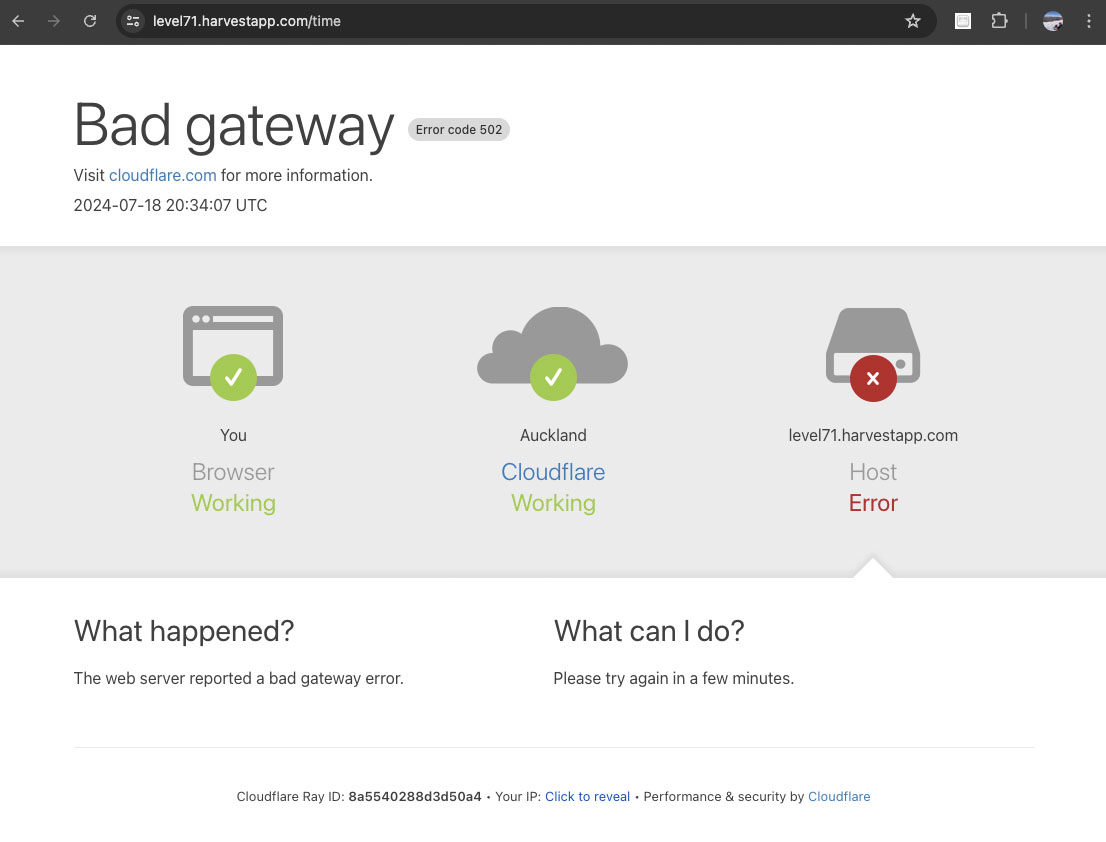Screen dimensions: 1106x842
Task: Open the Chrome profile avatar
Action: [x=1053, y=21]
